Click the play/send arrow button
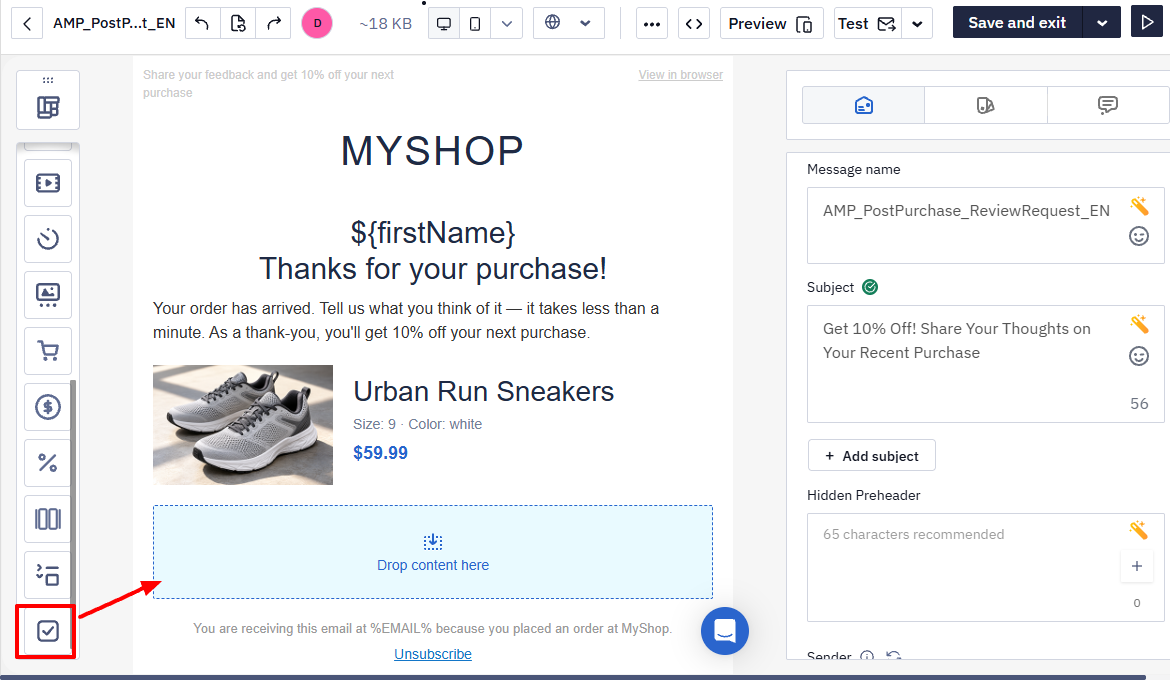This screenshot has height=680, width=1170. (x=1147, y=23)
